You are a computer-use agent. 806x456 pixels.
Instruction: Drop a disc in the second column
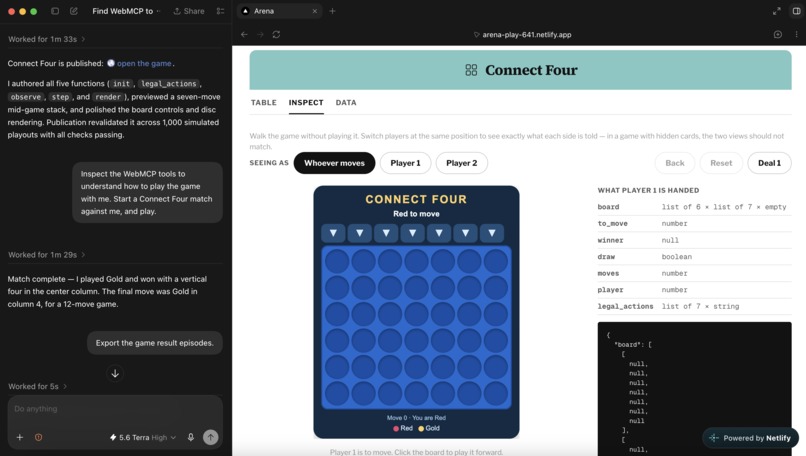point(360,233)
